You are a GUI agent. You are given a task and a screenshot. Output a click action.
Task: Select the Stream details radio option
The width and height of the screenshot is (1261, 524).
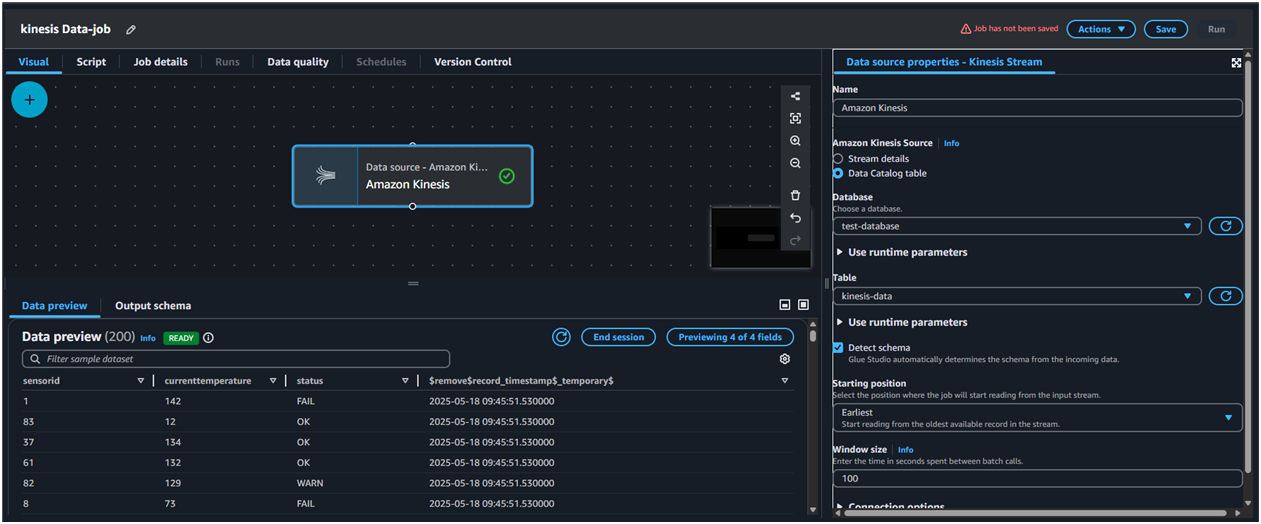838,159
